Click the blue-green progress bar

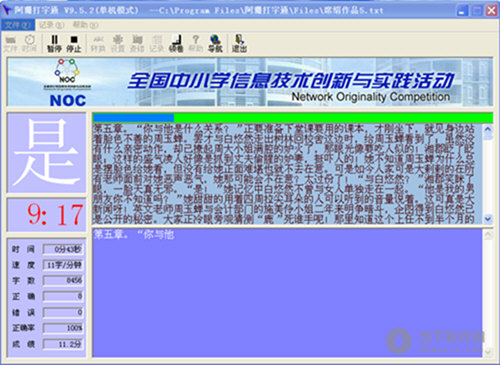(x=293, y=118)
